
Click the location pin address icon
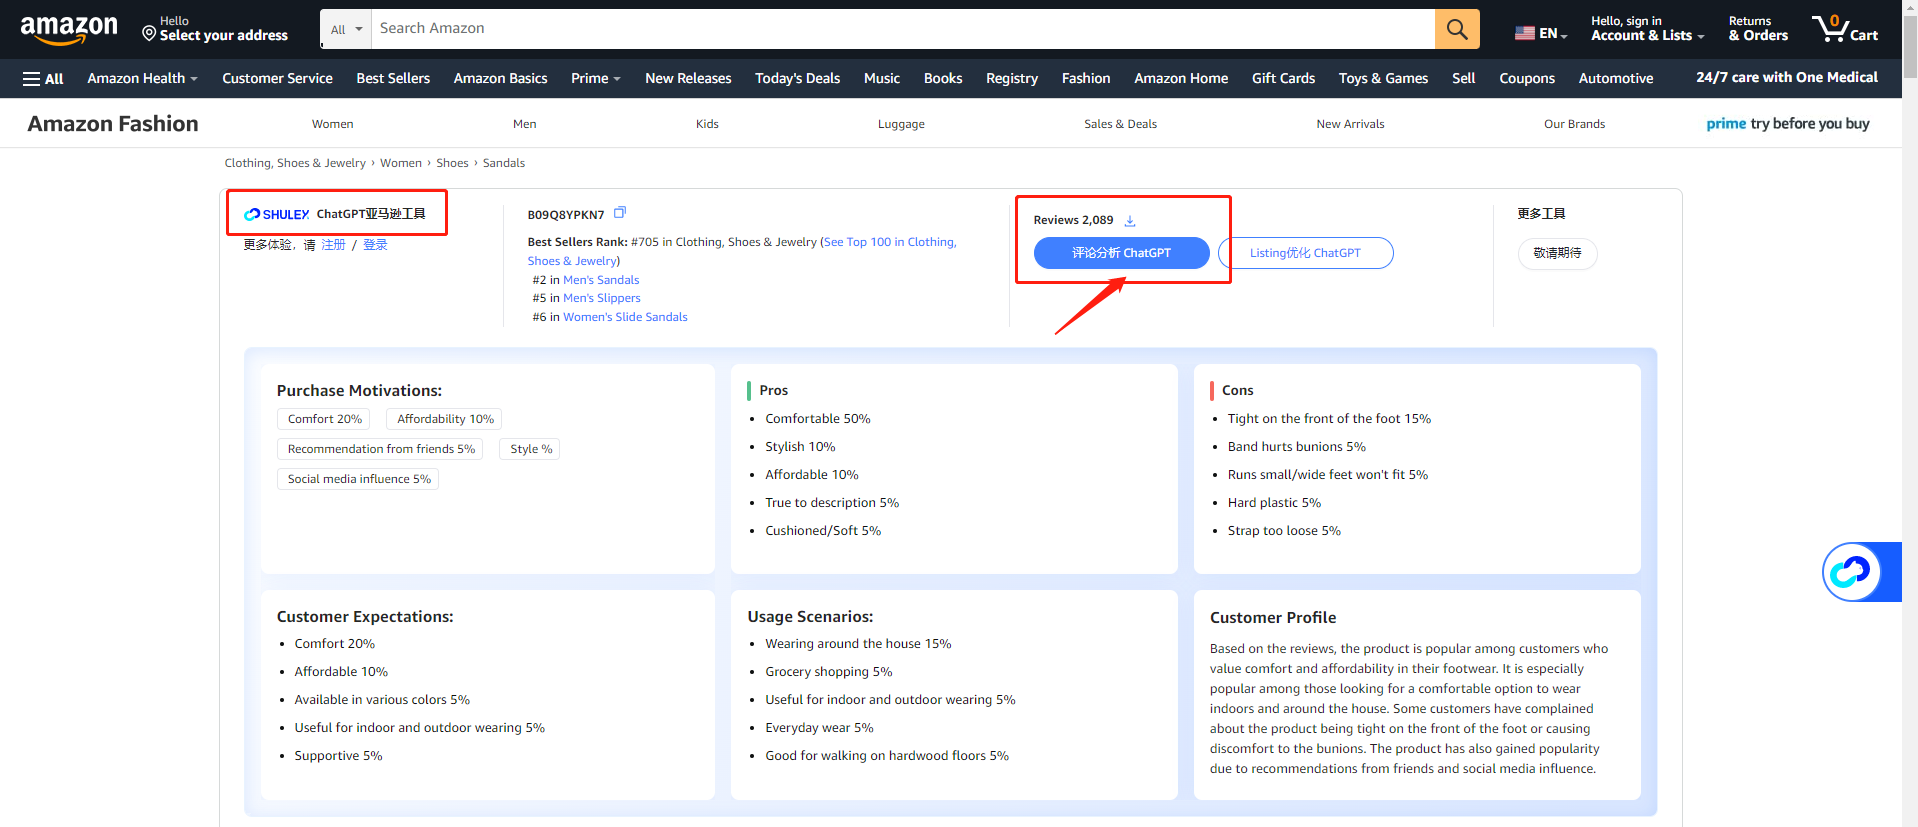149,34
